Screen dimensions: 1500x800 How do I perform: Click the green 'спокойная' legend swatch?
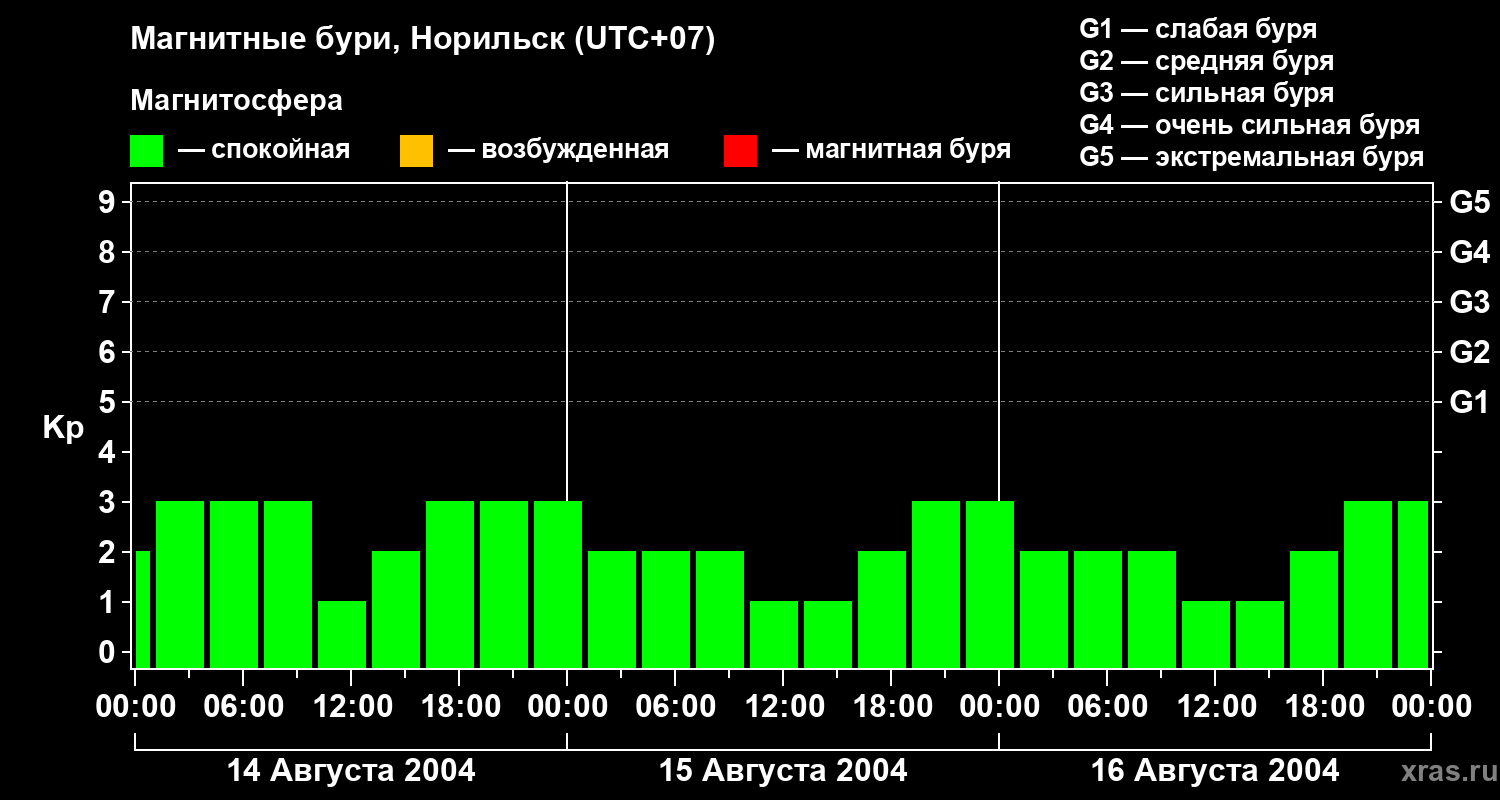click(x=147, y=151)
